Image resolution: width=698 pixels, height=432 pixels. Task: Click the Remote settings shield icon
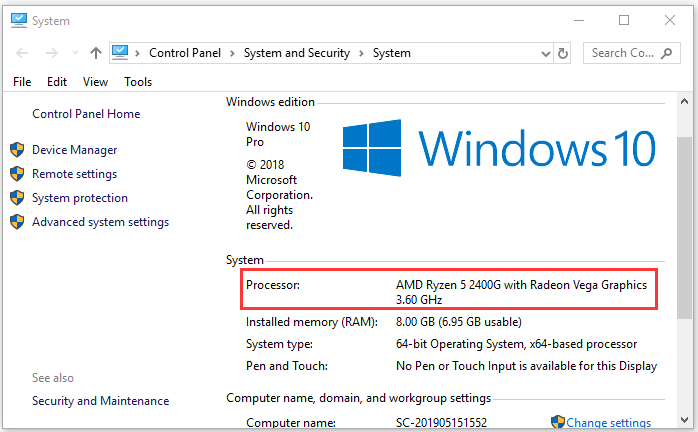click(17, 174)
